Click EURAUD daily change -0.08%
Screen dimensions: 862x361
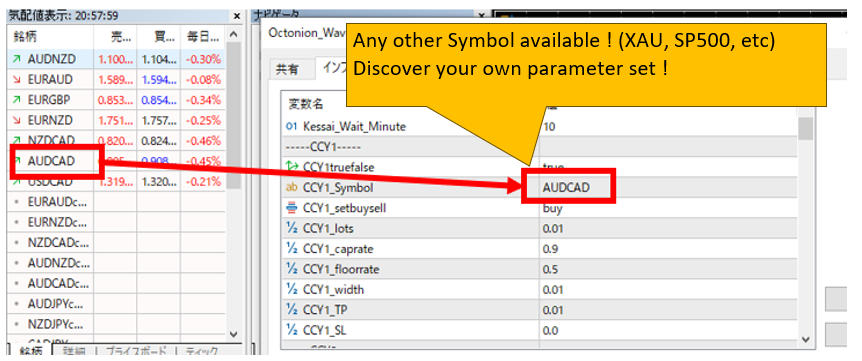[x=203, y=79]
